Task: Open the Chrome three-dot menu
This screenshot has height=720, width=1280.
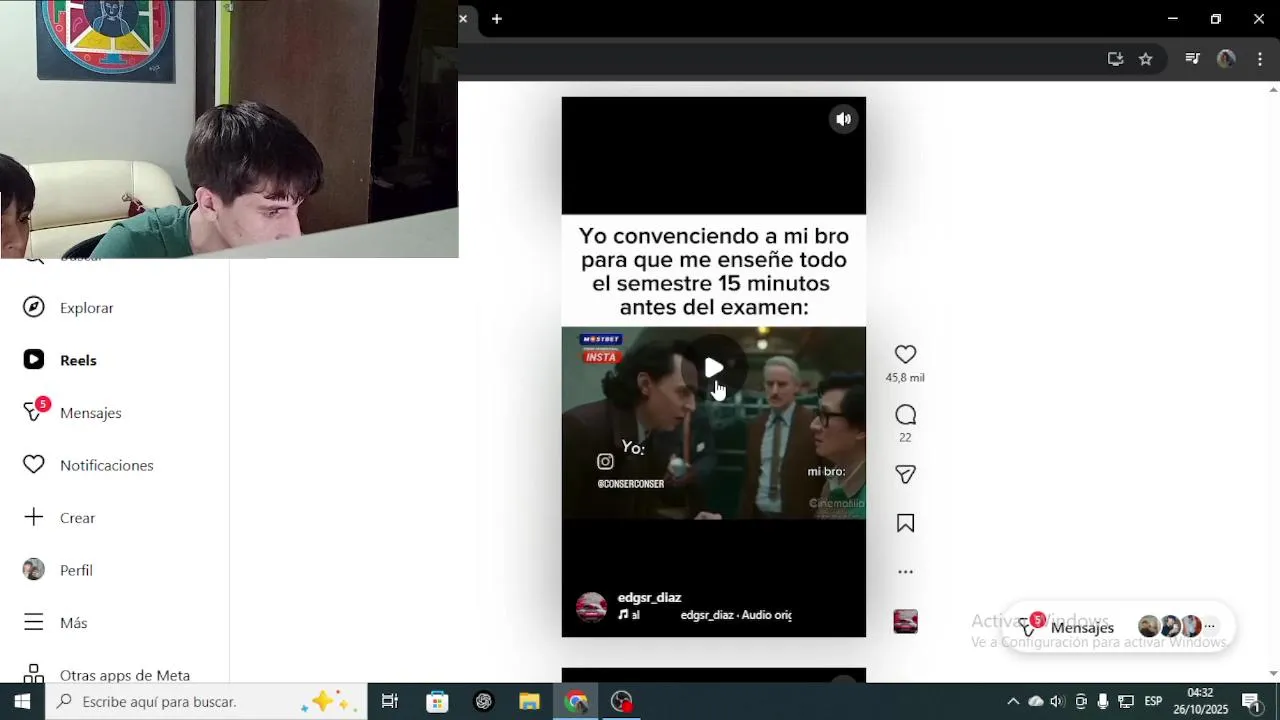Action: coord(1259,59)
